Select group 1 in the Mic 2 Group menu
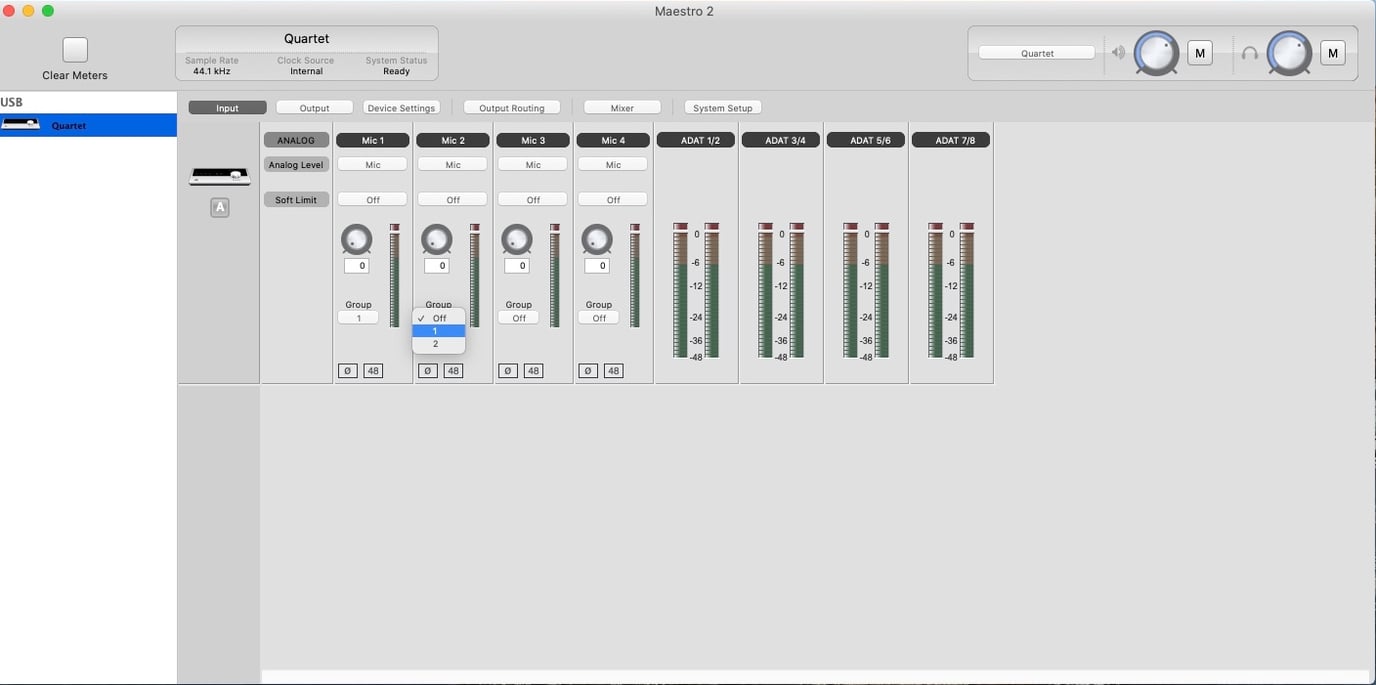 (x=439, y=331)
